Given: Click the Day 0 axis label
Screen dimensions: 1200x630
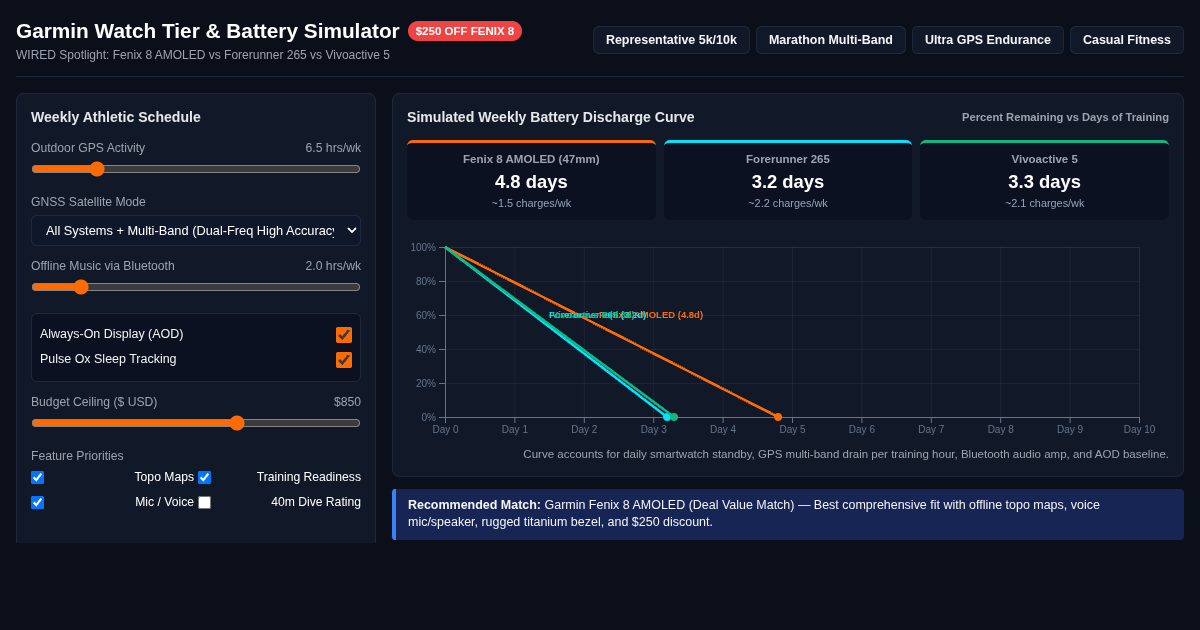Looking at the screenshot, I should [x=445, y=429].
